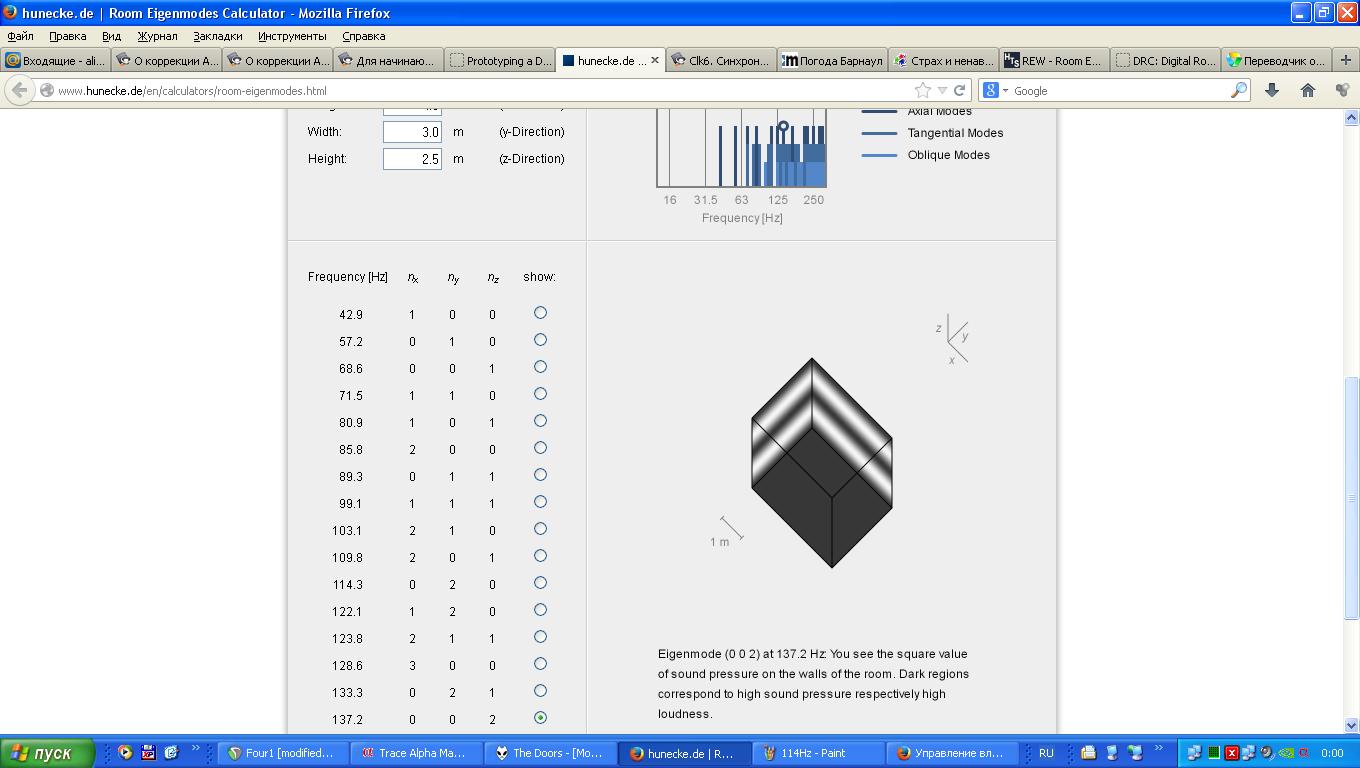This screenshot has height=768, width=1360.
Task: Show the 42.9 Hz mode (1 0 0)
Action: 540,313
